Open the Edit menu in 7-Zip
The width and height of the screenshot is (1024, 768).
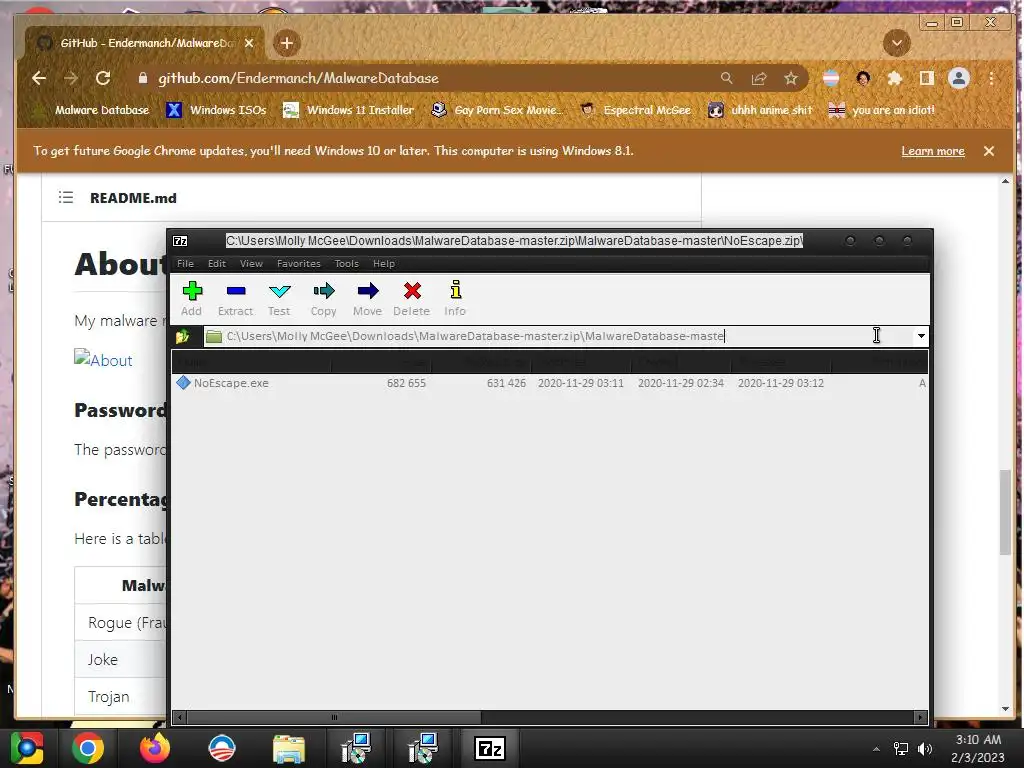point(217,264)
